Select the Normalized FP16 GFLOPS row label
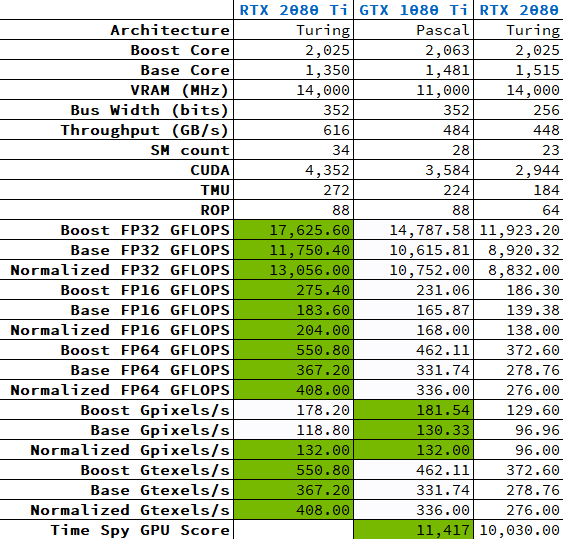 120,330
